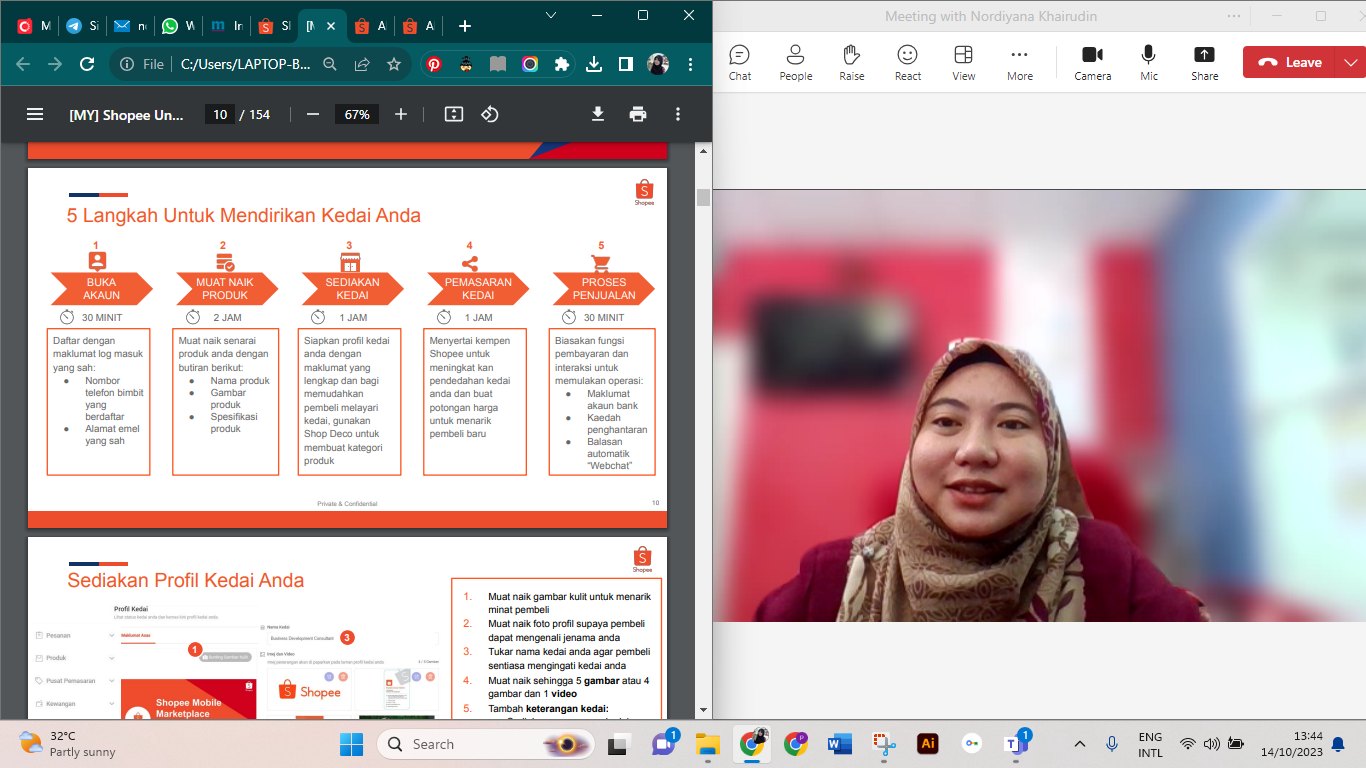
Task: Open the Chrome zoom magnifier in the address bar
Action: [330, 64]
